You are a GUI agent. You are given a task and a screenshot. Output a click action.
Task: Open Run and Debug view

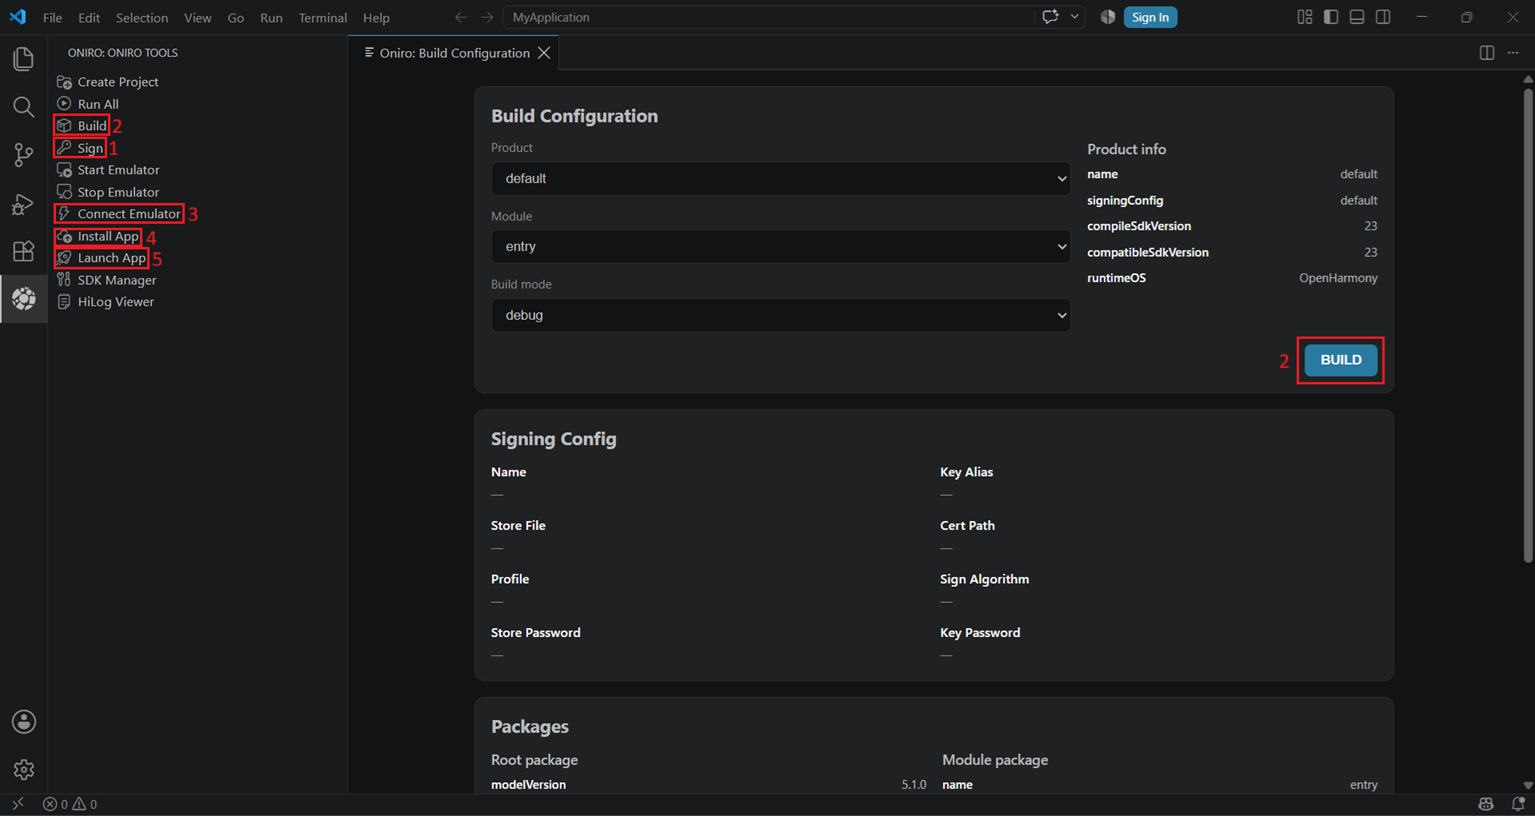[x=23, y=203]
